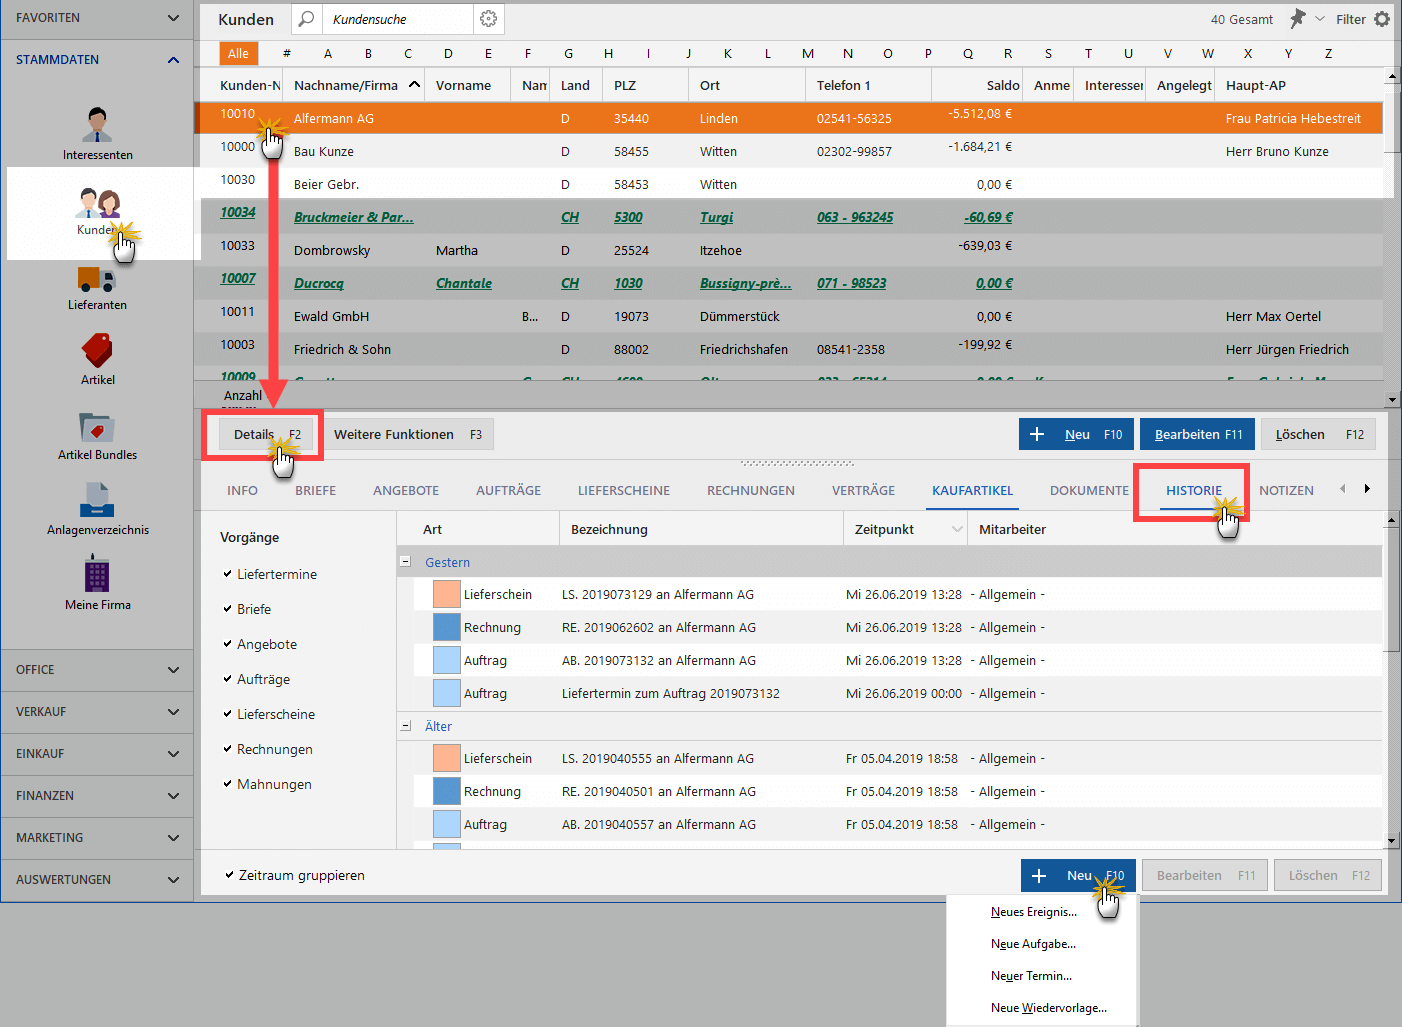Expand the FINANZEN section

click(173, 796)
